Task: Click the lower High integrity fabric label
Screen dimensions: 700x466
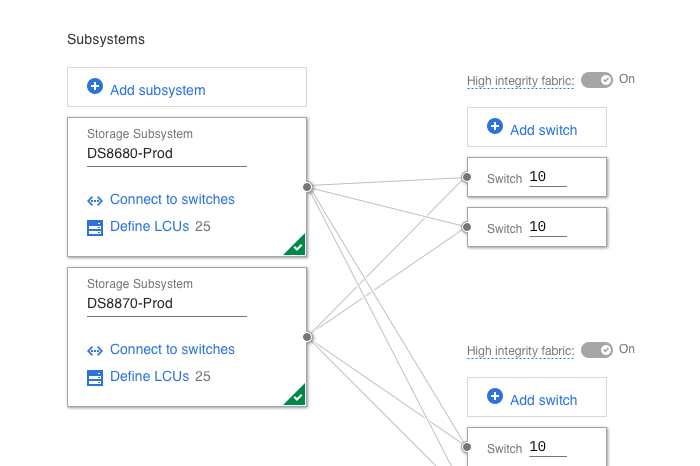Action: (520, 351)
